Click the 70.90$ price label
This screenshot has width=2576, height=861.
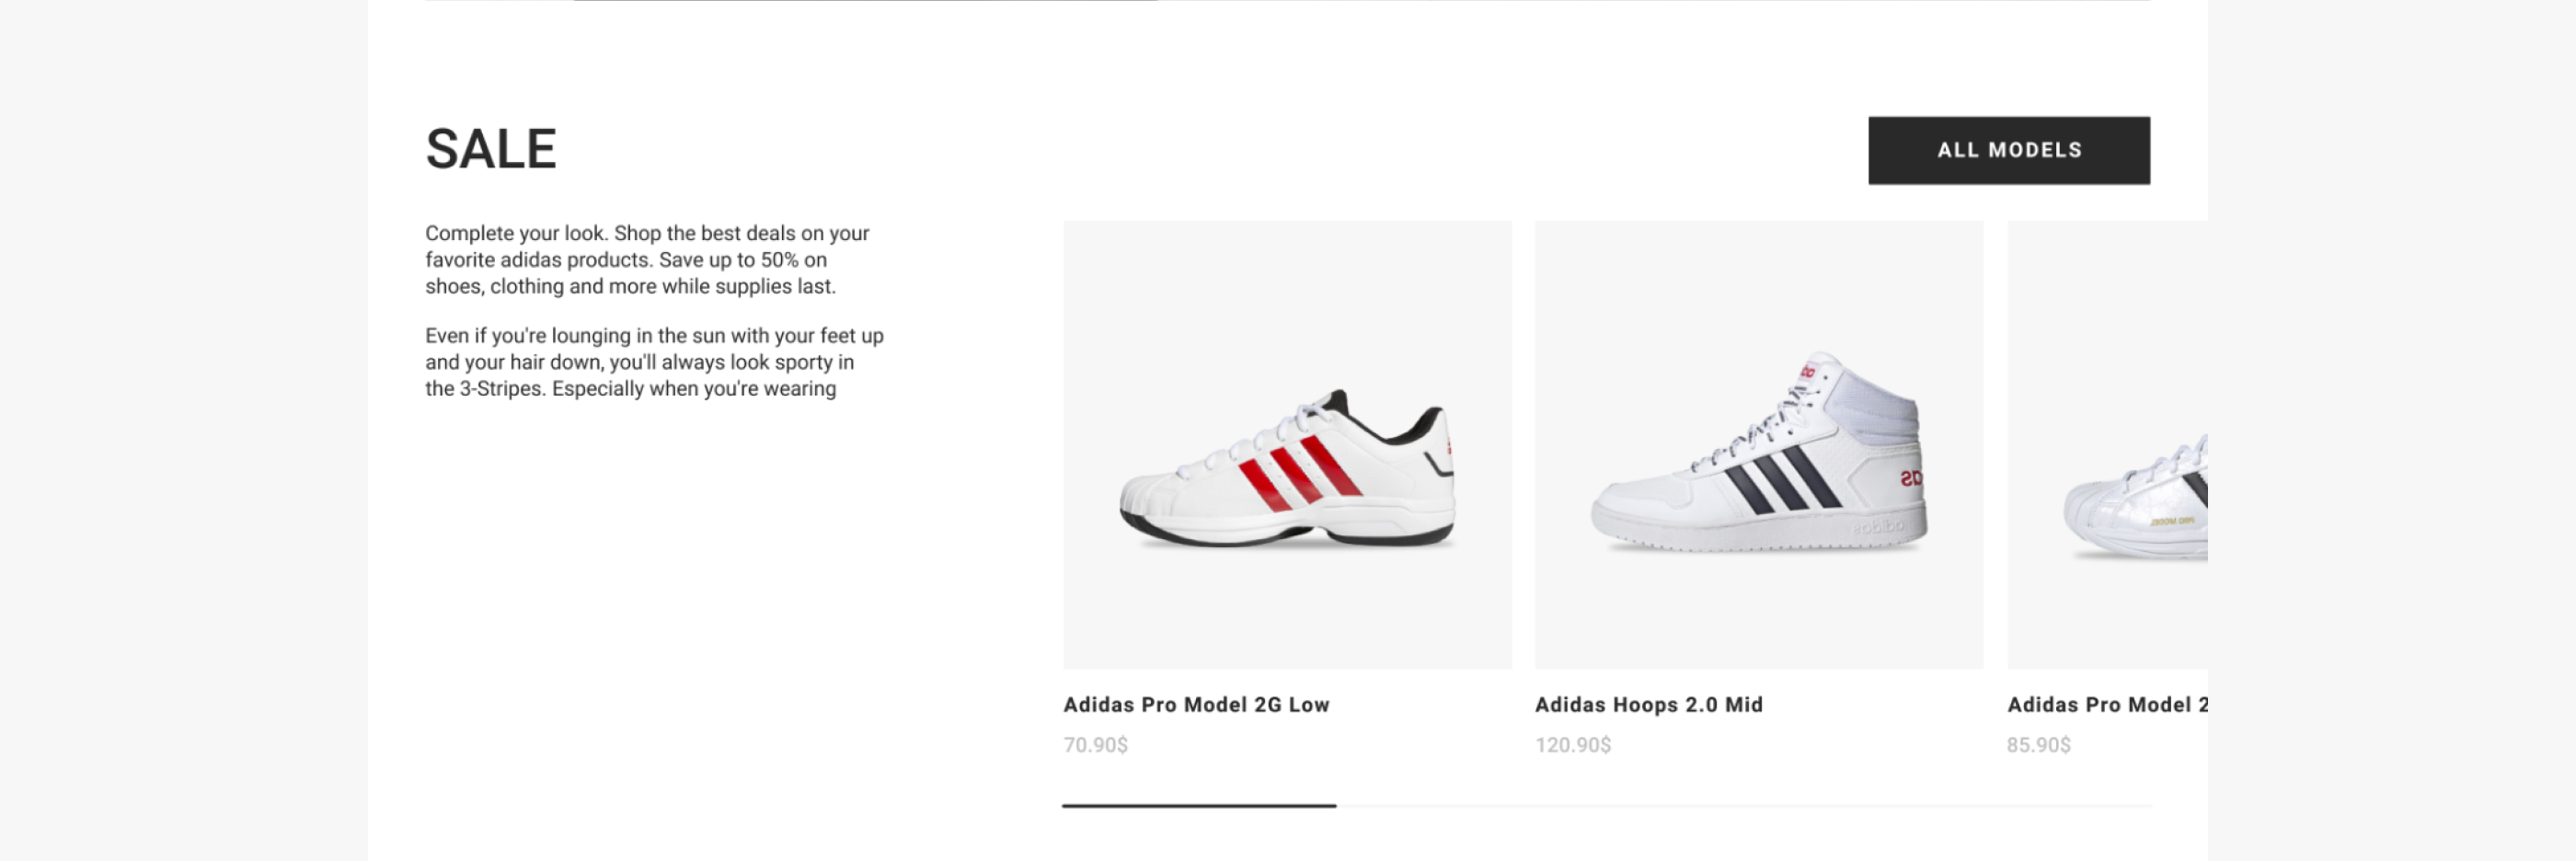[1095, 745]
